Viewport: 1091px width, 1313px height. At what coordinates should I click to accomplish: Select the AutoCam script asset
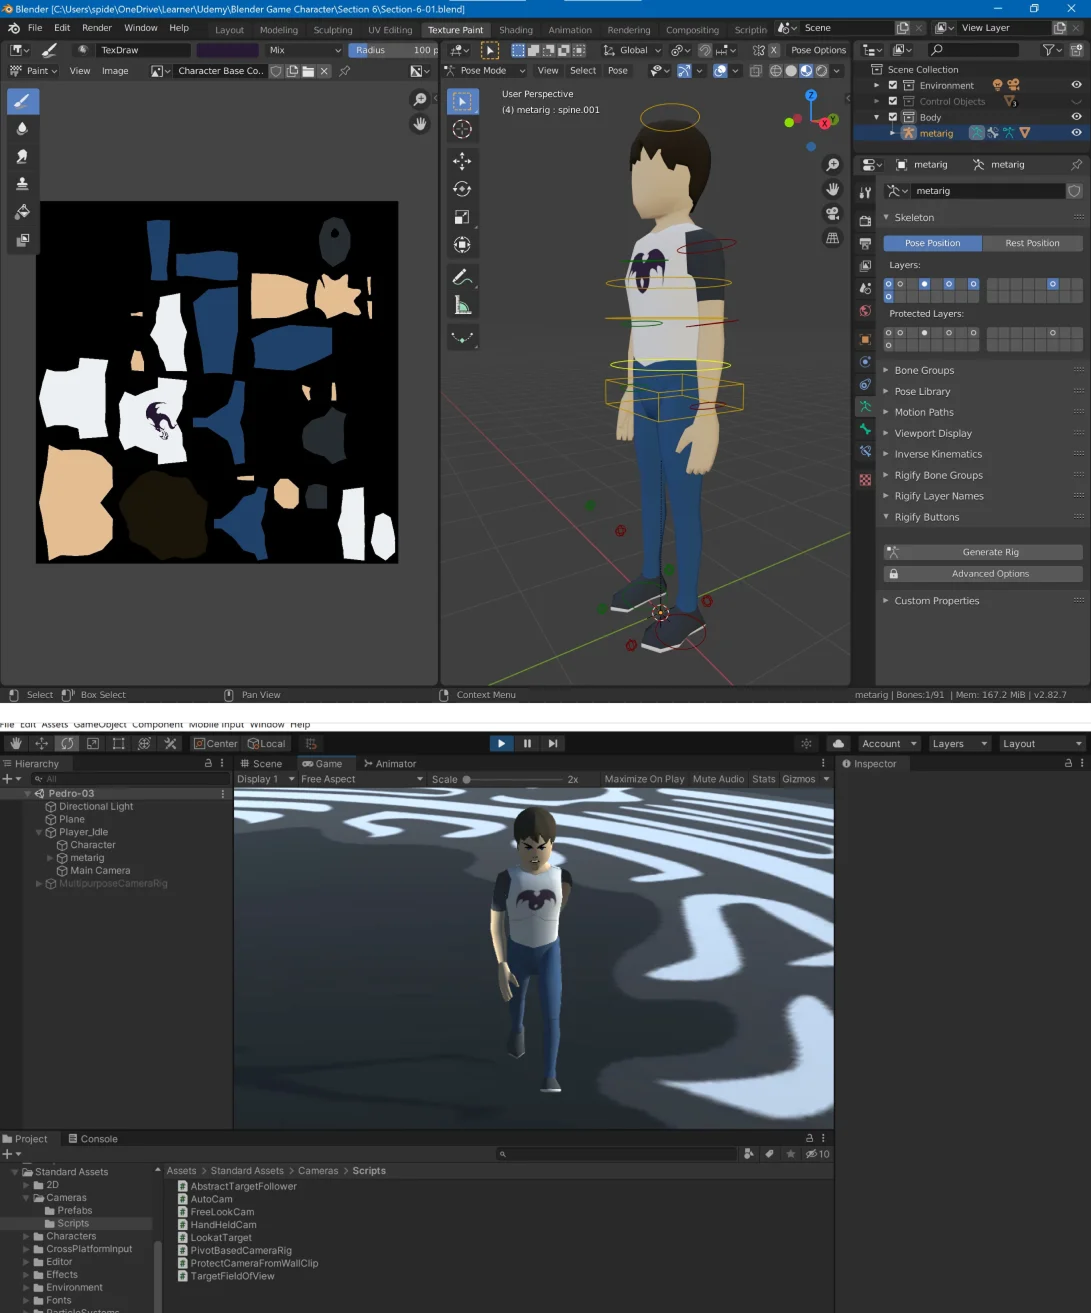point(211,1199)
